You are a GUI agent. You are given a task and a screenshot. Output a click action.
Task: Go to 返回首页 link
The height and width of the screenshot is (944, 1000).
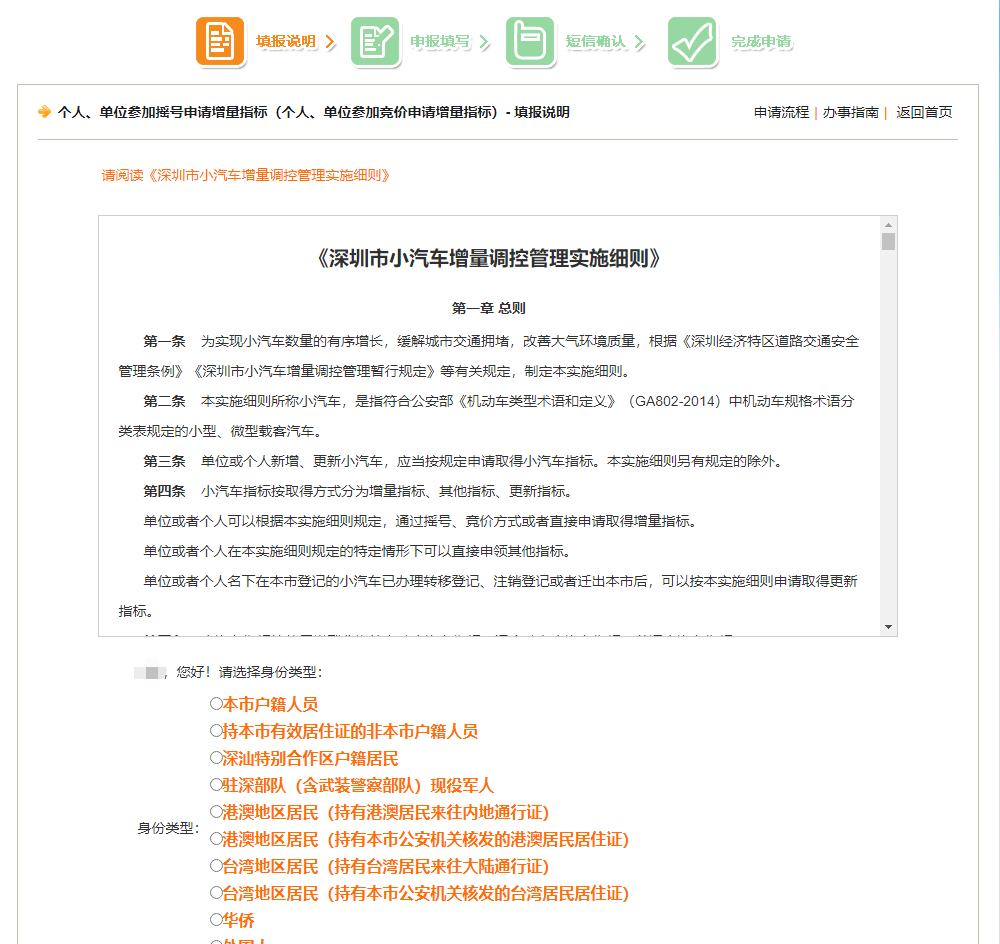923,112
